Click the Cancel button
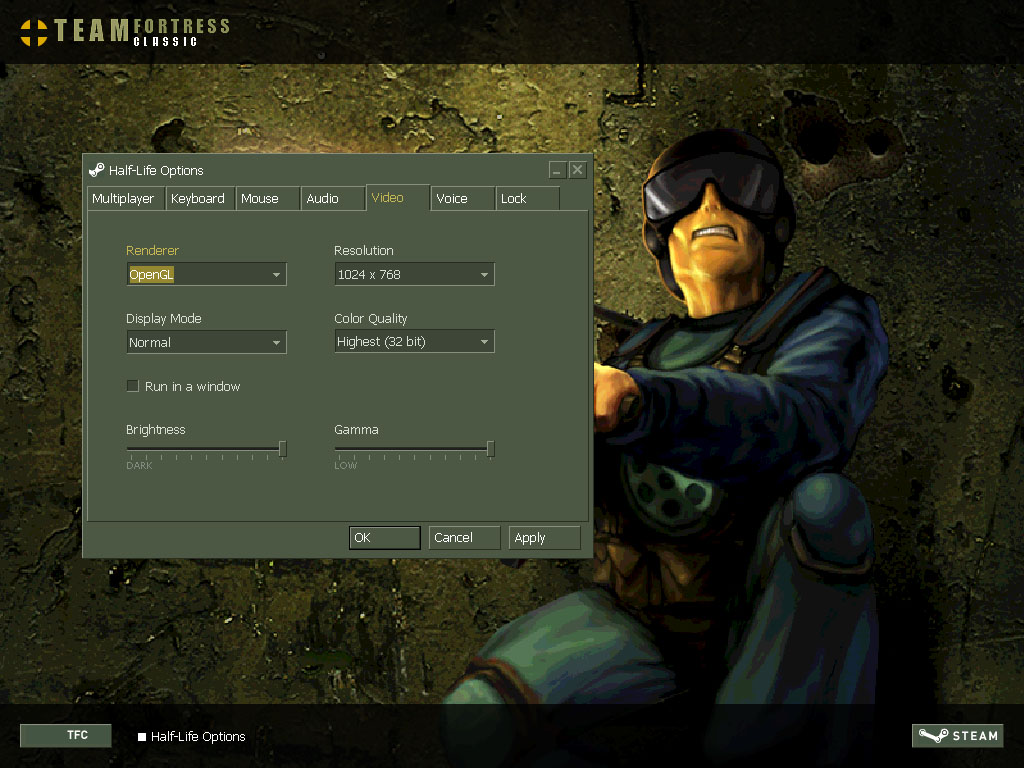 click(464, 537)
